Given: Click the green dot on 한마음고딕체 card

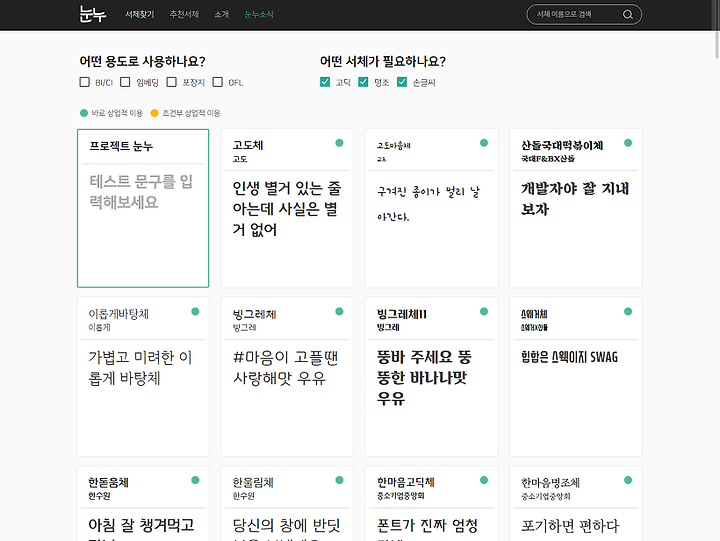Looking at the screenshot, I should 484,480.
